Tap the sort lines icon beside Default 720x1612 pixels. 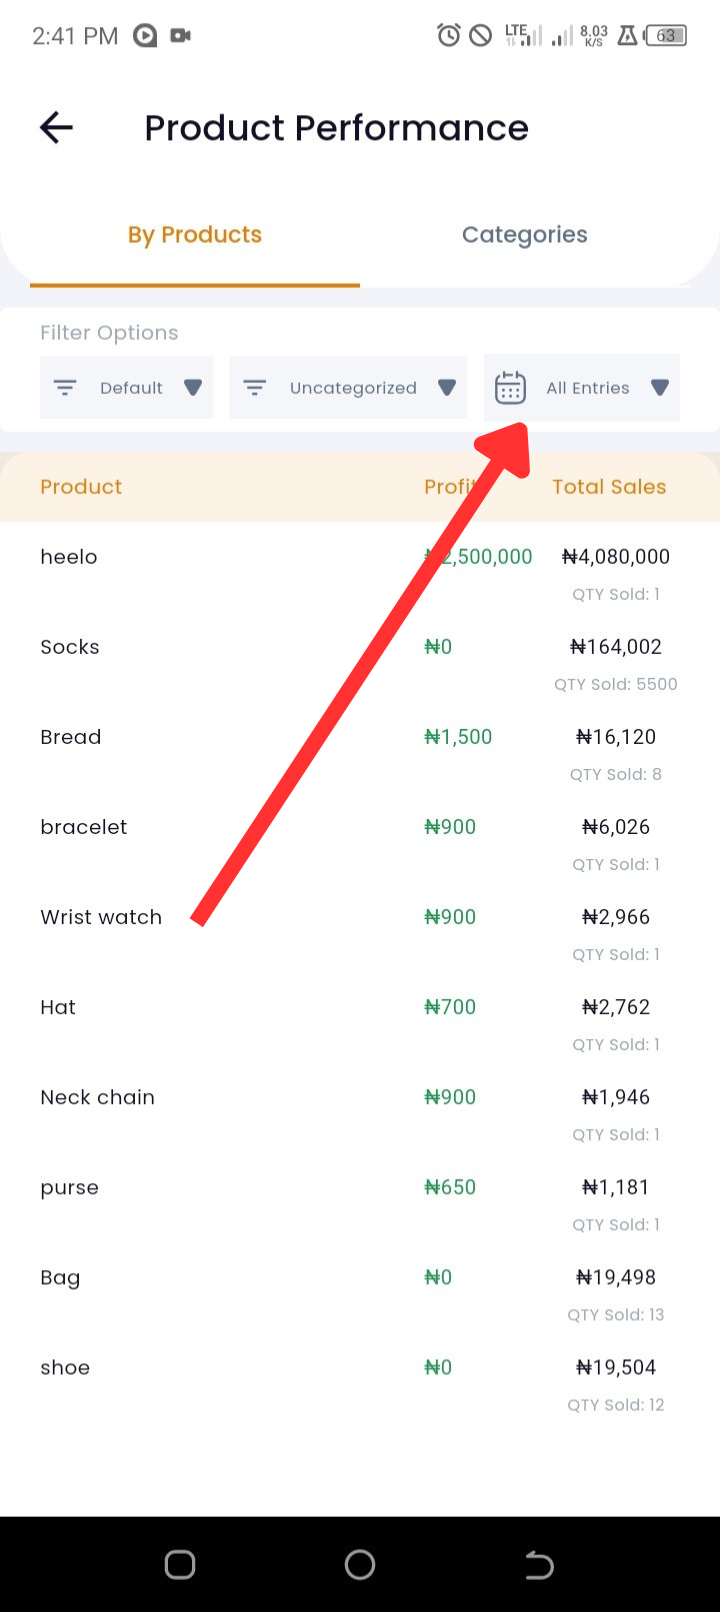click(65, 387)
